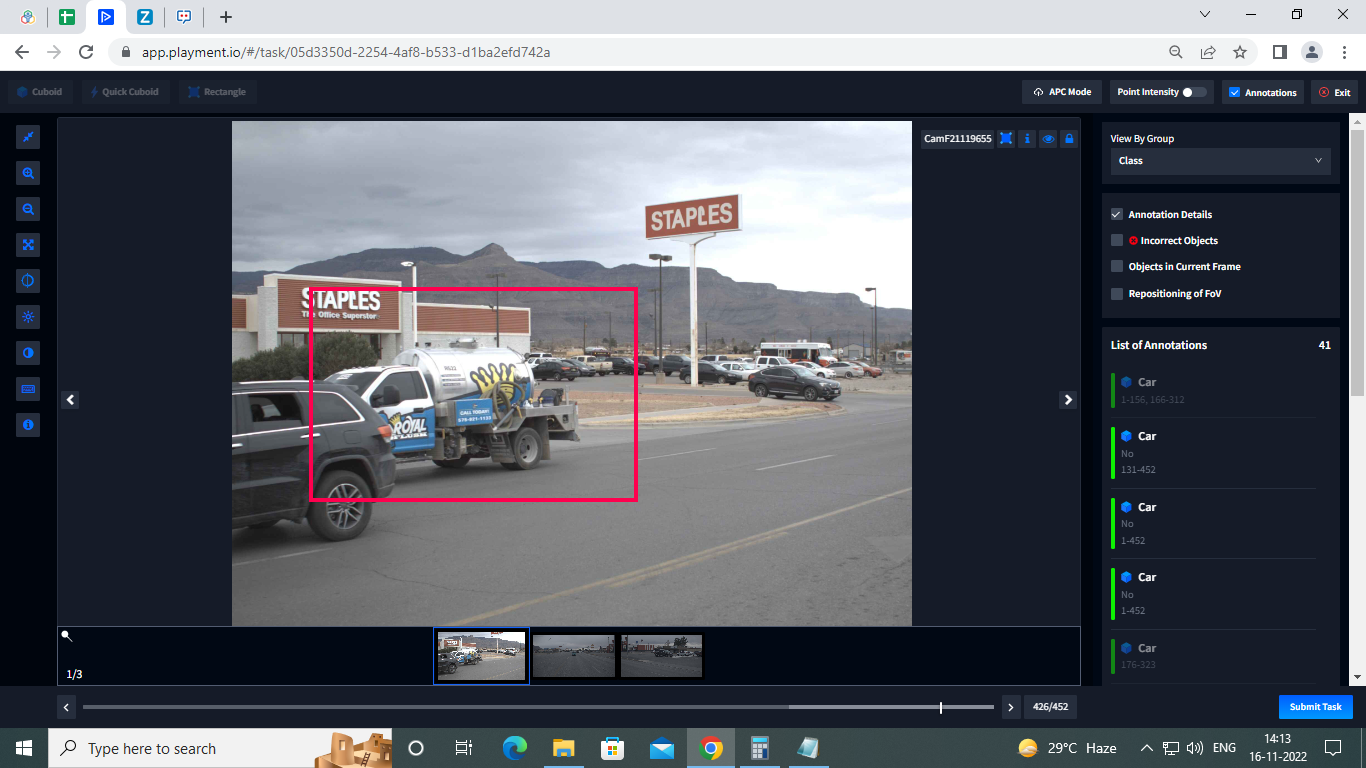Open camera info icon beside CamF21119655
This screenshot has width=1366, height=768.
point(1027,139)
